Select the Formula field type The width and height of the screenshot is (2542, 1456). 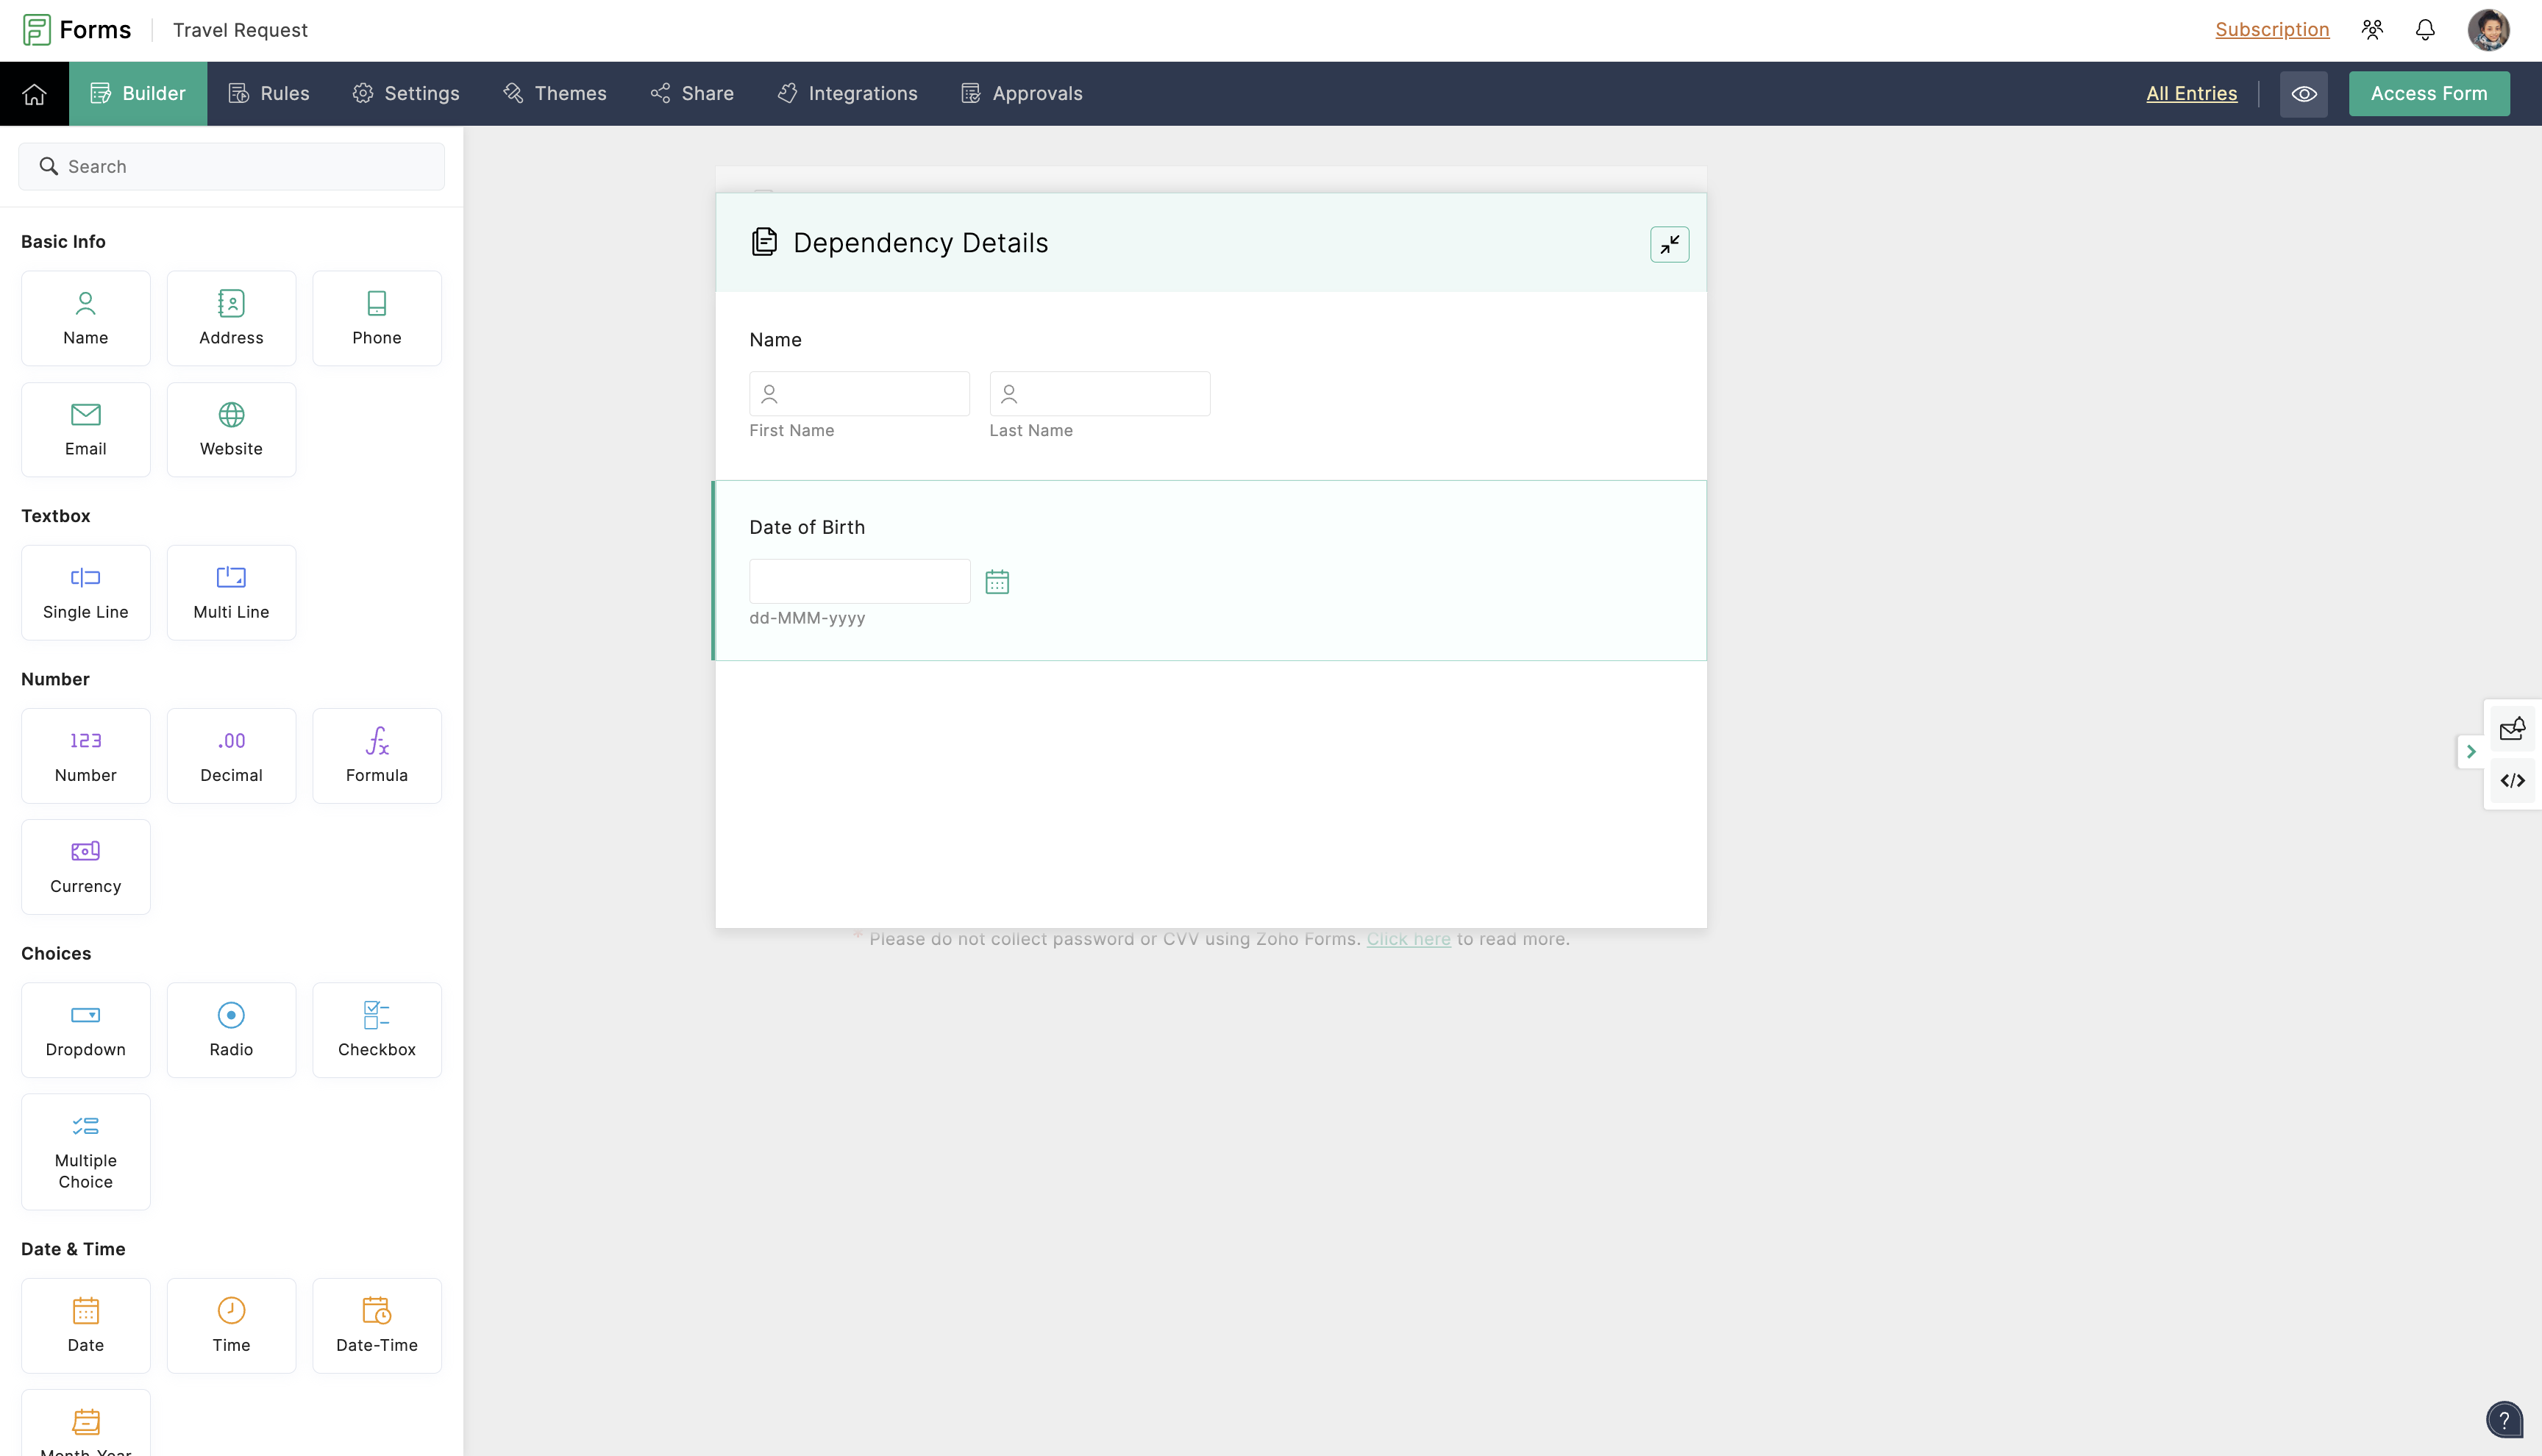(376, 755)
